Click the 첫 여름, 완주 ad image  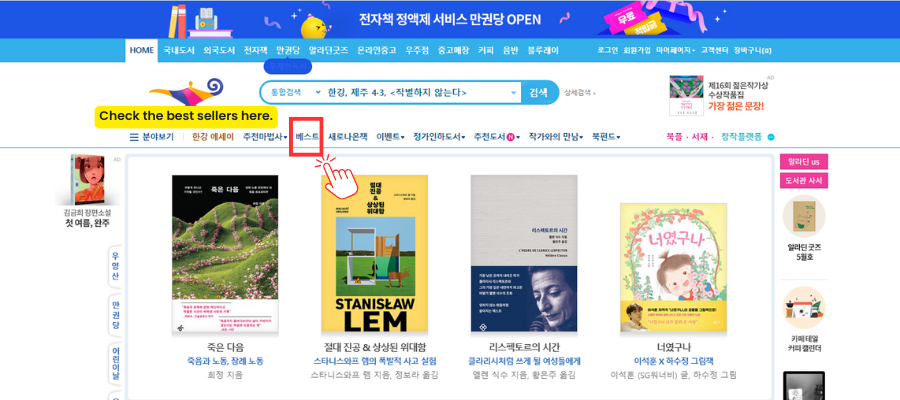(x=87, y=180)
